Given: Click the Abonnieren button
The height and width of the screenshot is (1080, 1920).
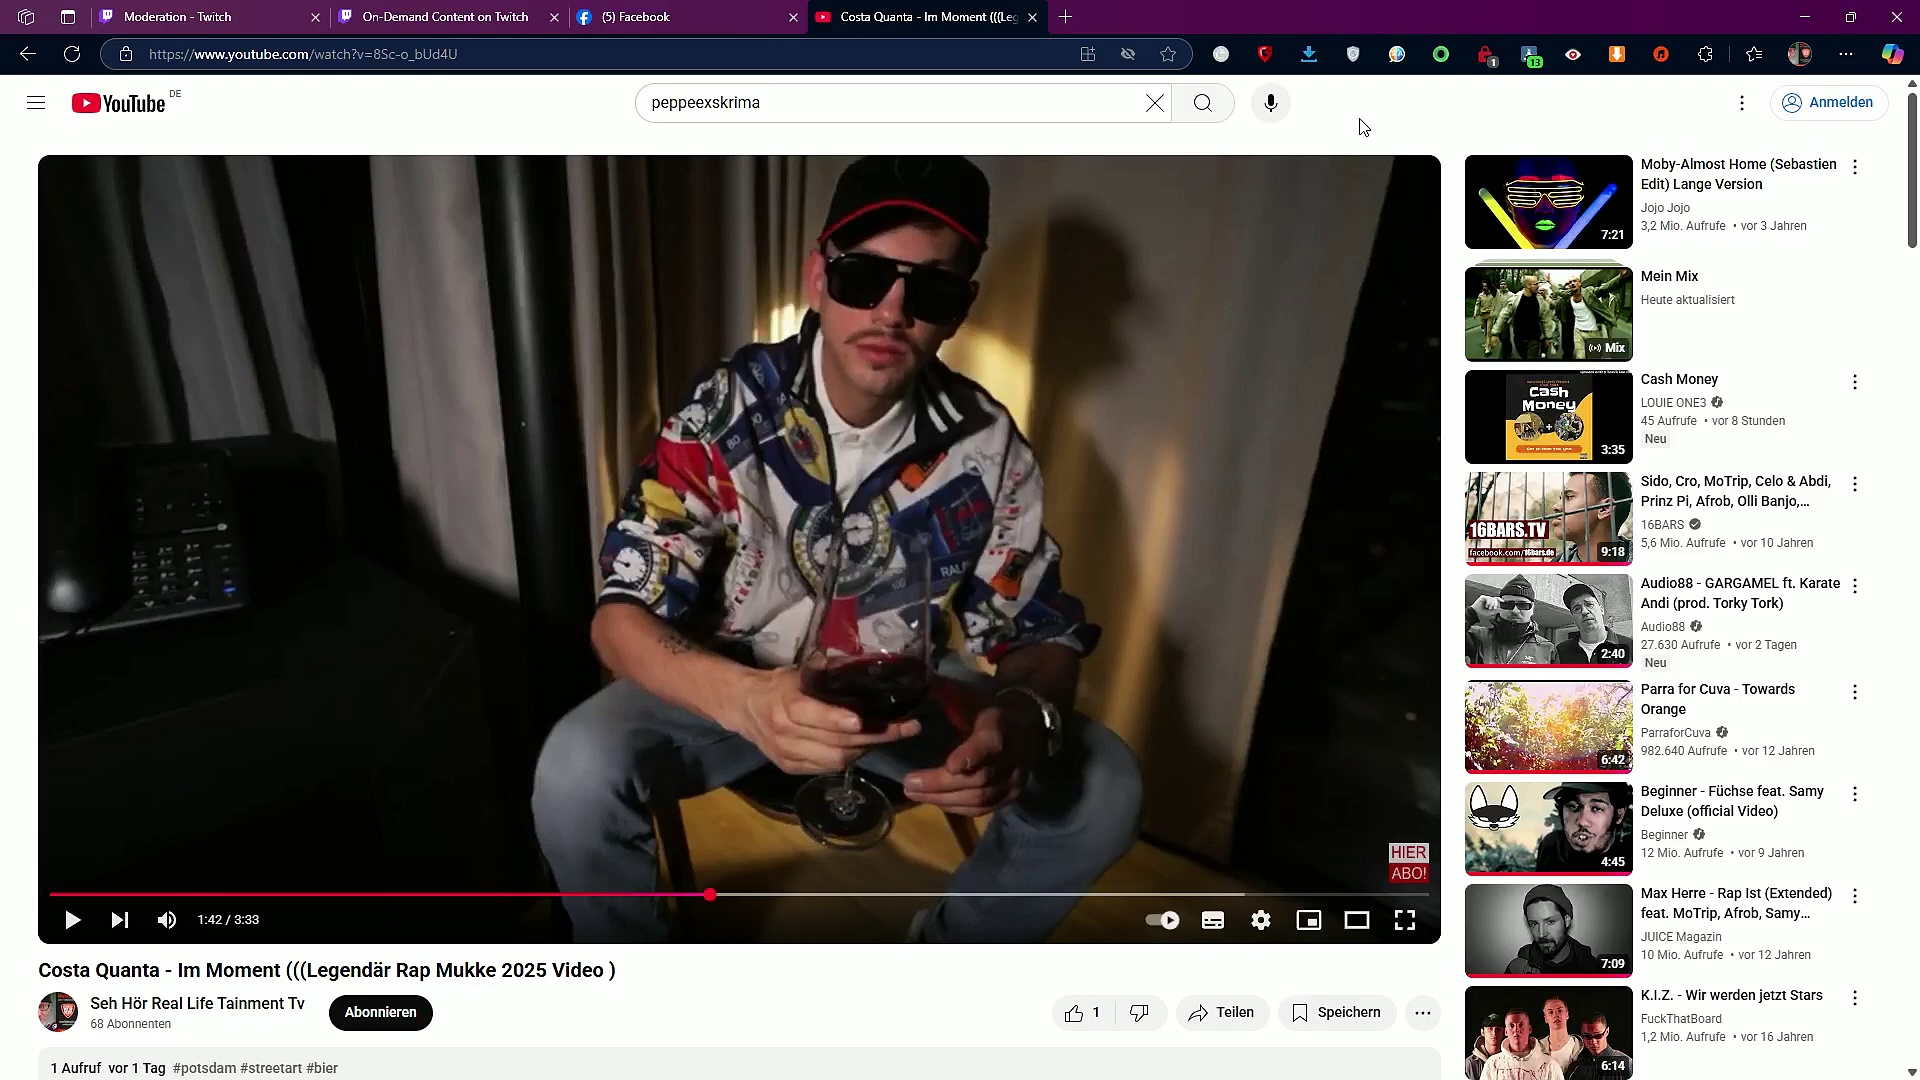Looking at the screenshot, I should click(x=380, y=1013).
